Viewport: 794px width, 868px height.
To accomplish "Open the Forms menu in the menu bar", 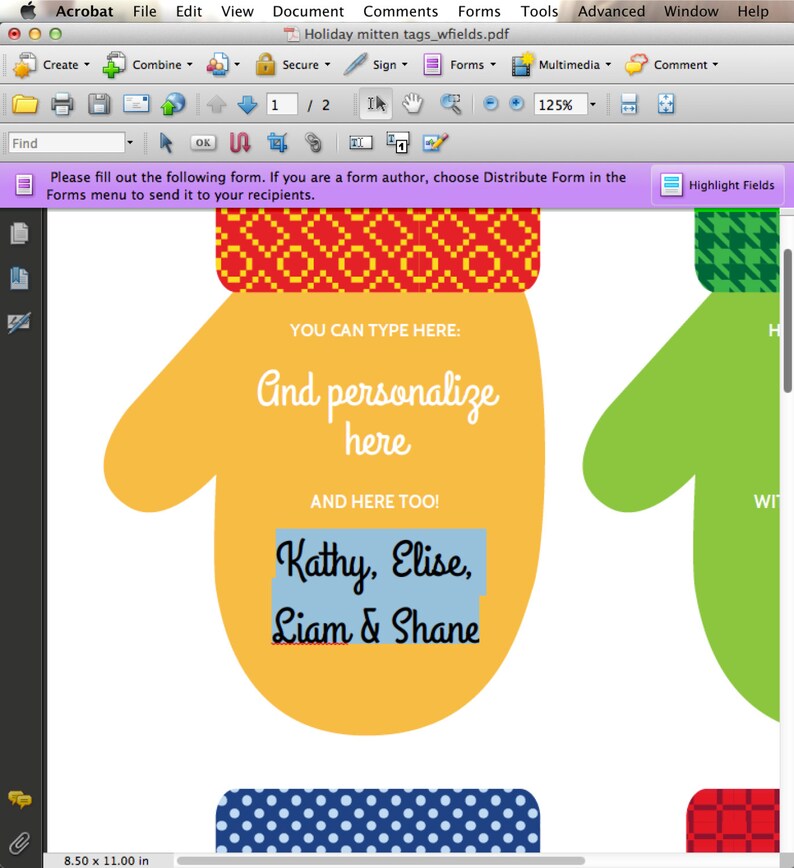I will [479, 11].
